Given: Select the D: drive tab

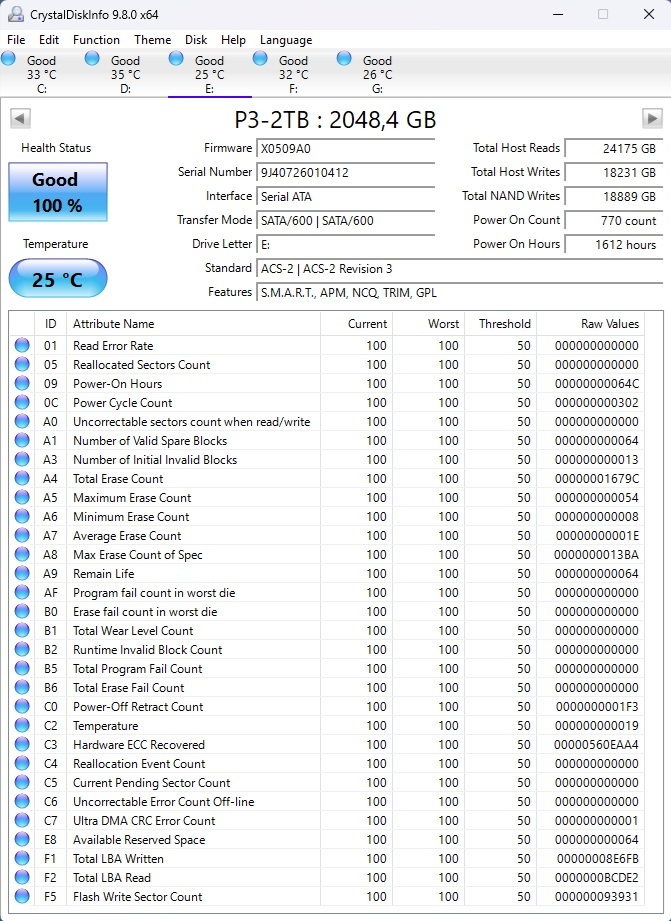Looking at the screenshot, I should pos(126,74).
